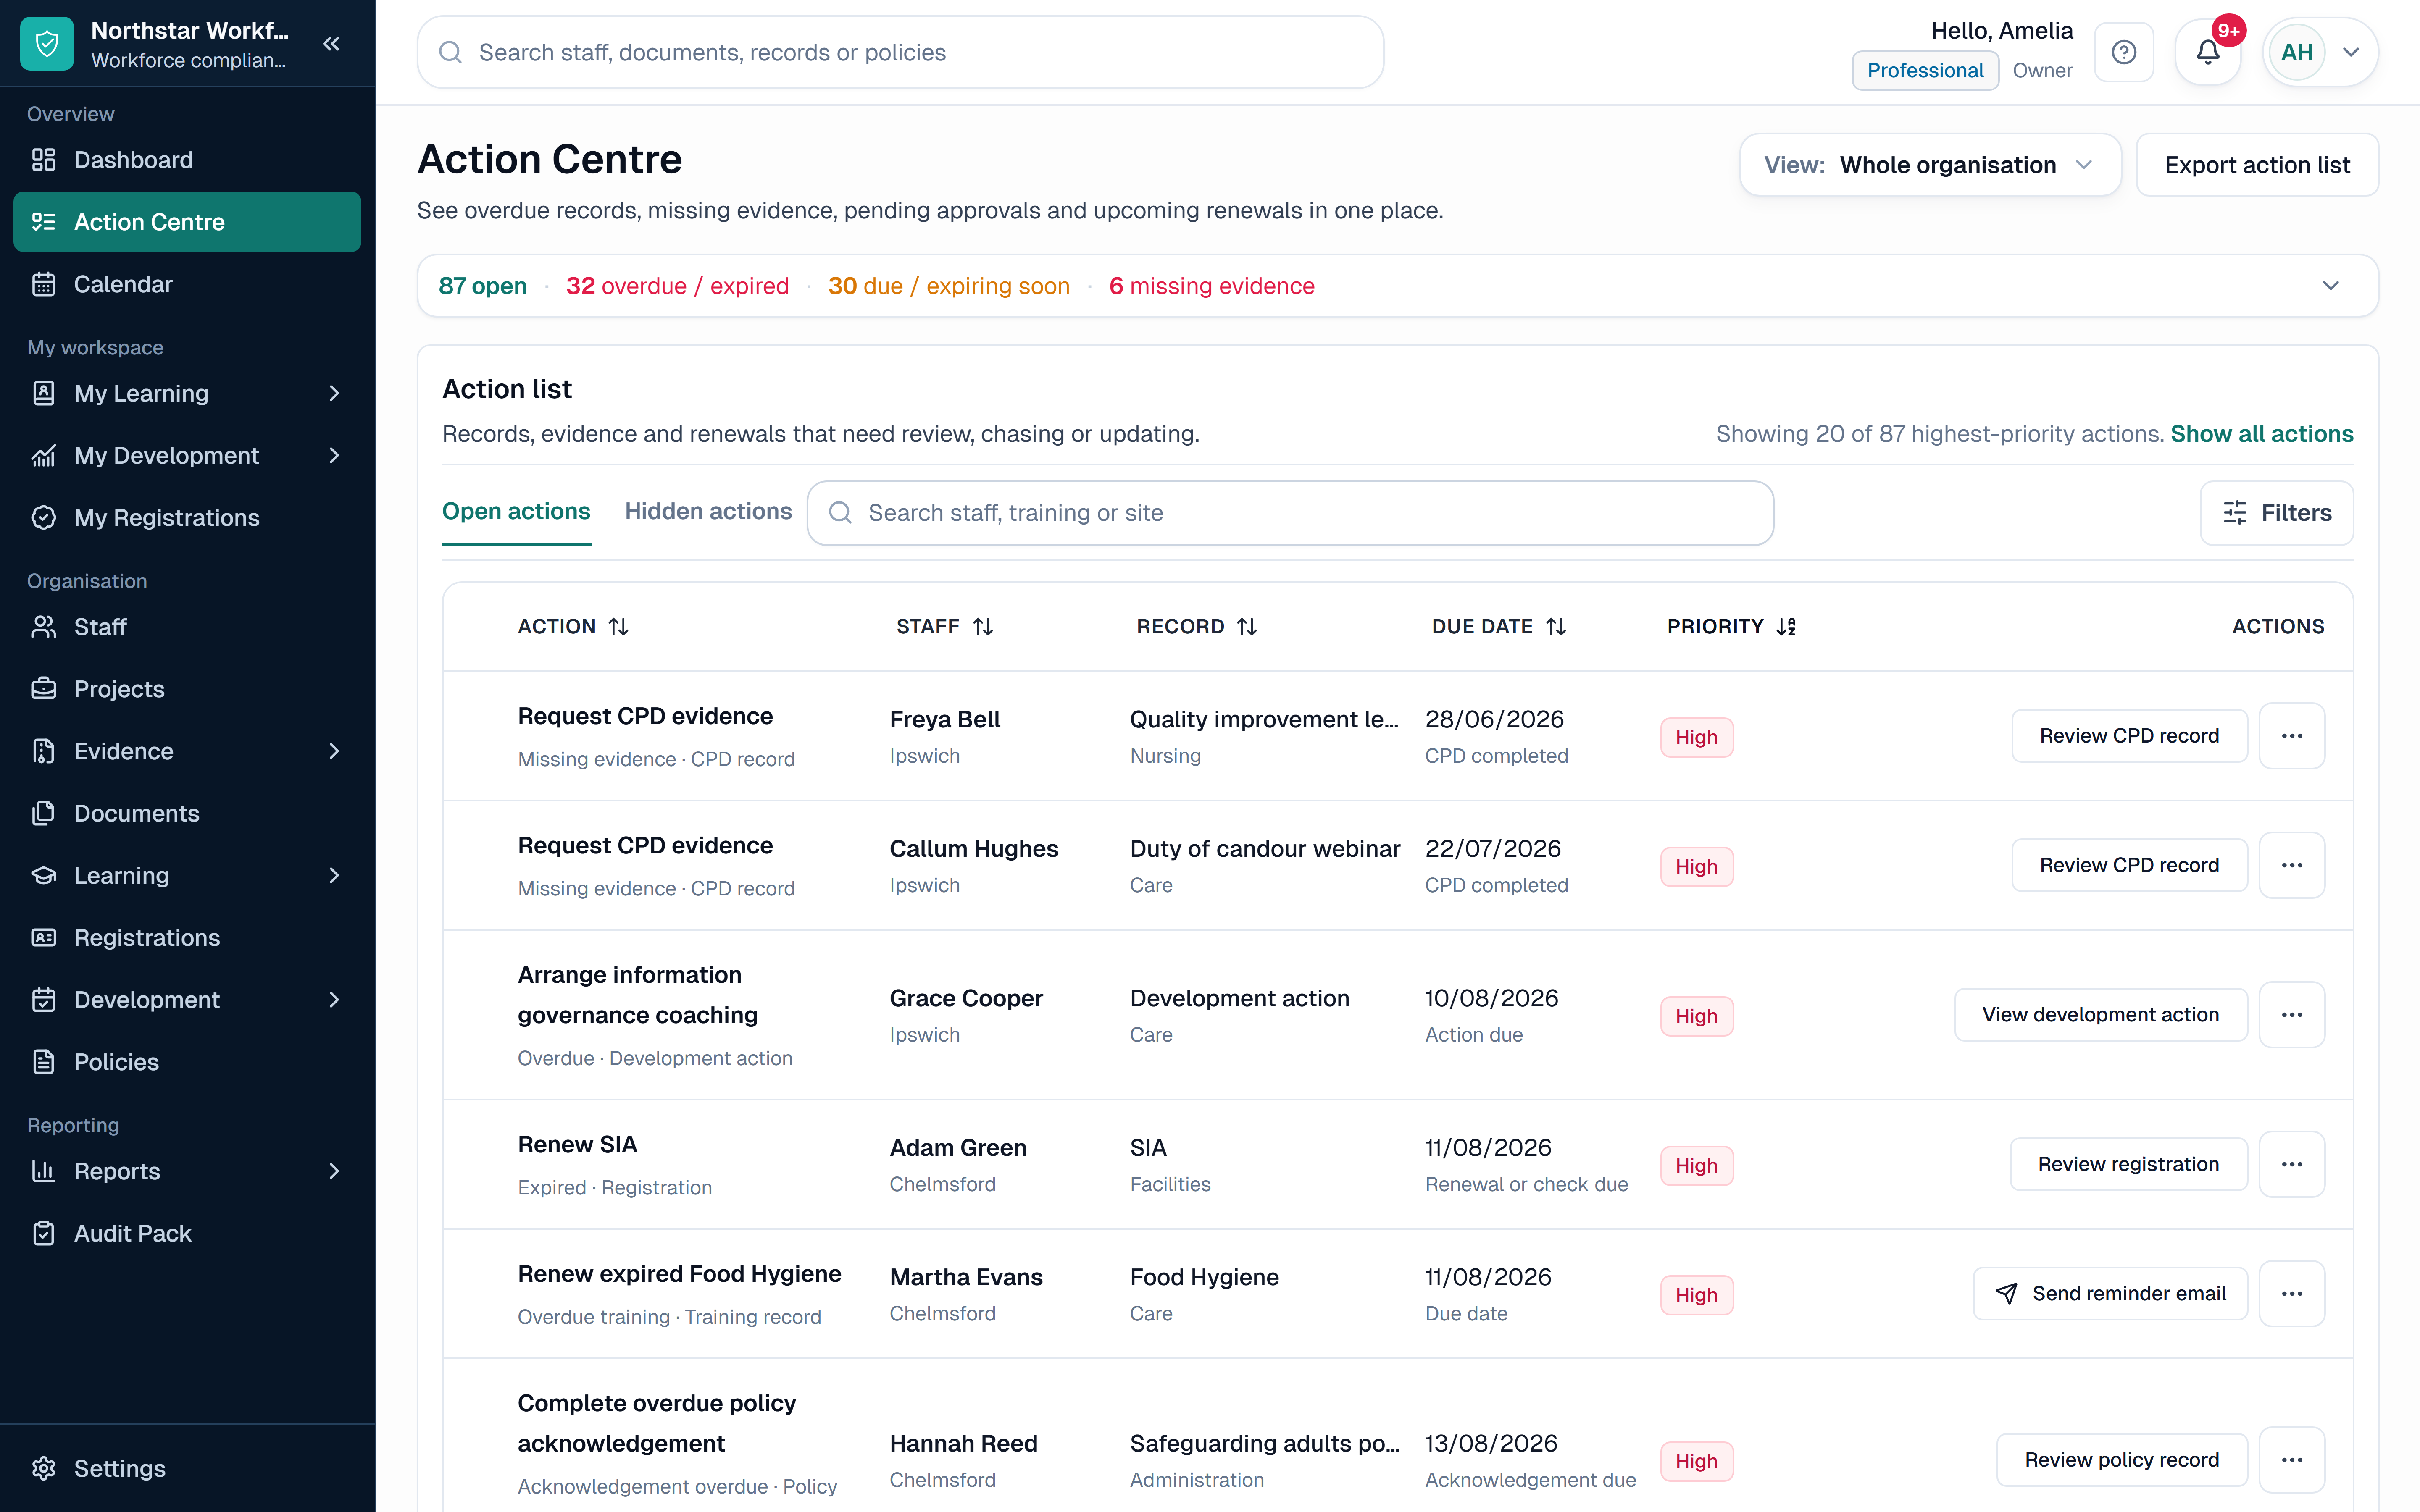Open user account menu chevron
The image size is (2420, 1512).
[x=2351, y=52]
